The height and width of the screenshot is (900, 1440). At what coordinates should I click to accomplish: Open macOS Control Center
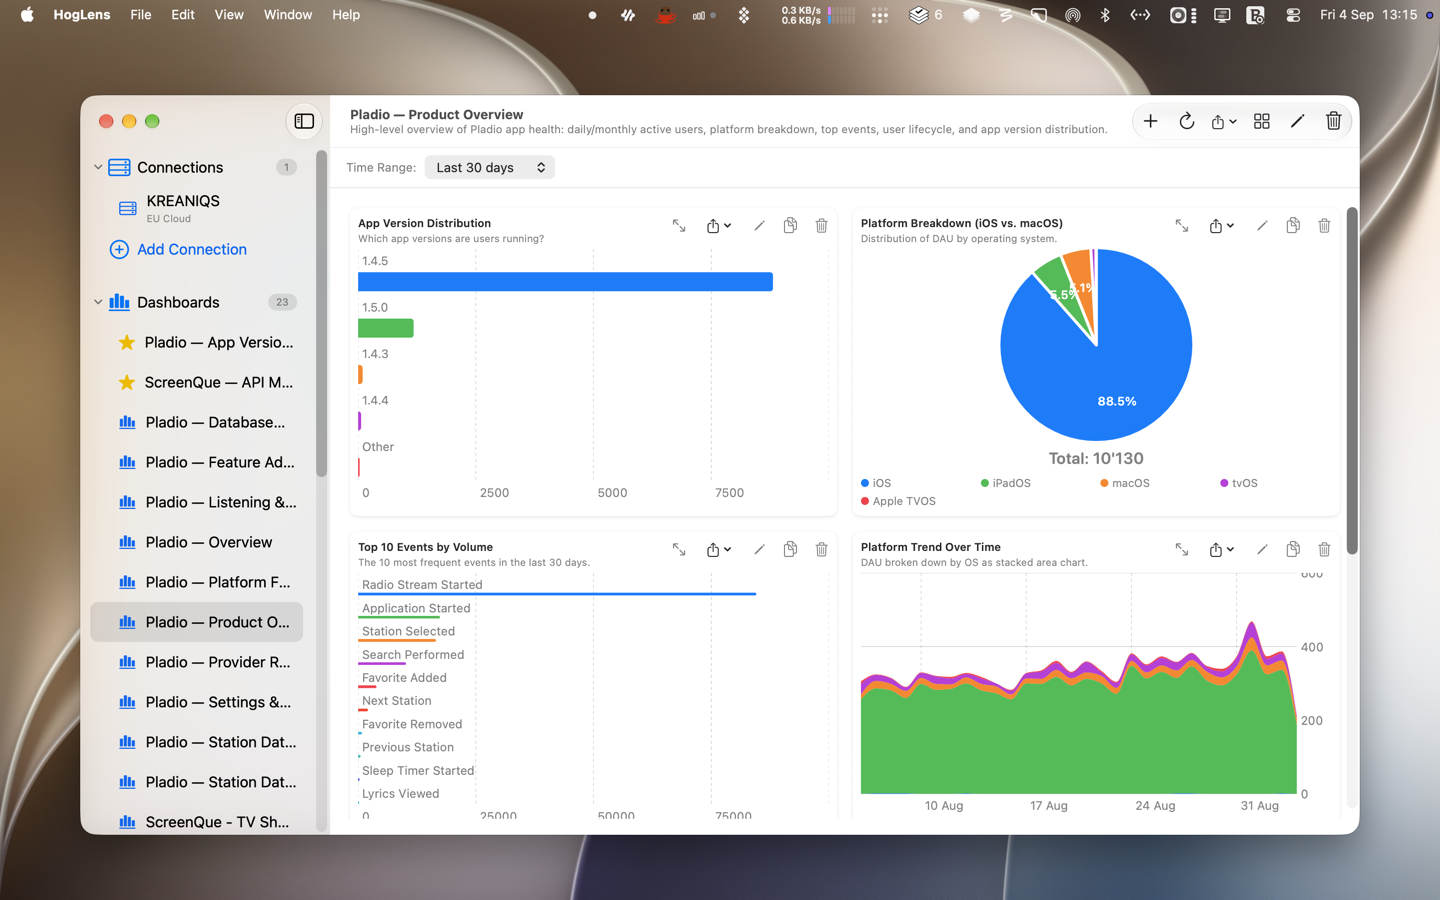[x=1293, y=15]
